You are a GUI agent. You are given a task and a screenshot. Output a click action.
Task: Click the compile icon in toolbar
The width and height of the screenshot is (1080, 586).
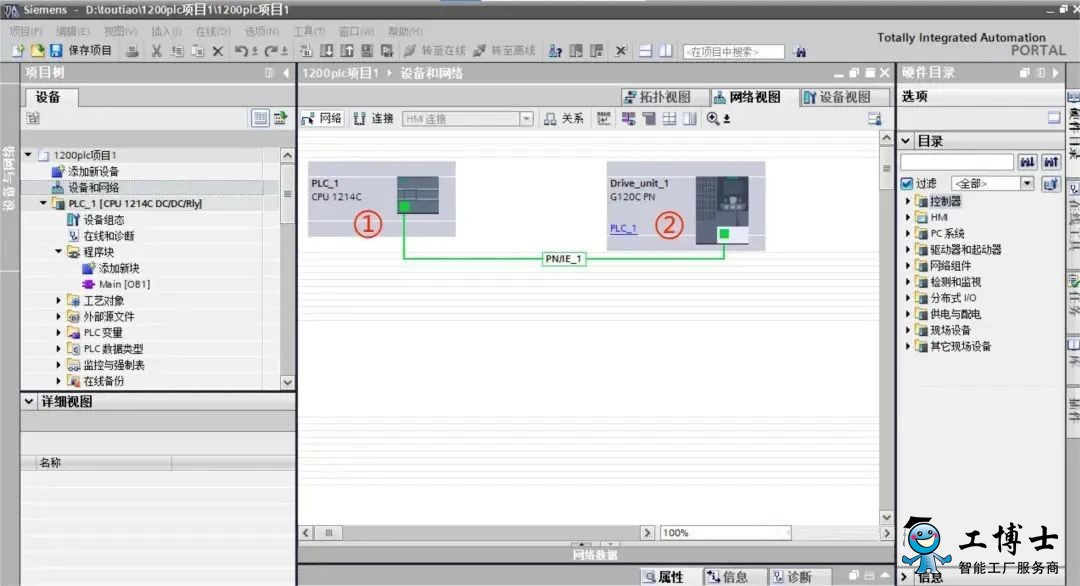[x=307, y=51]
